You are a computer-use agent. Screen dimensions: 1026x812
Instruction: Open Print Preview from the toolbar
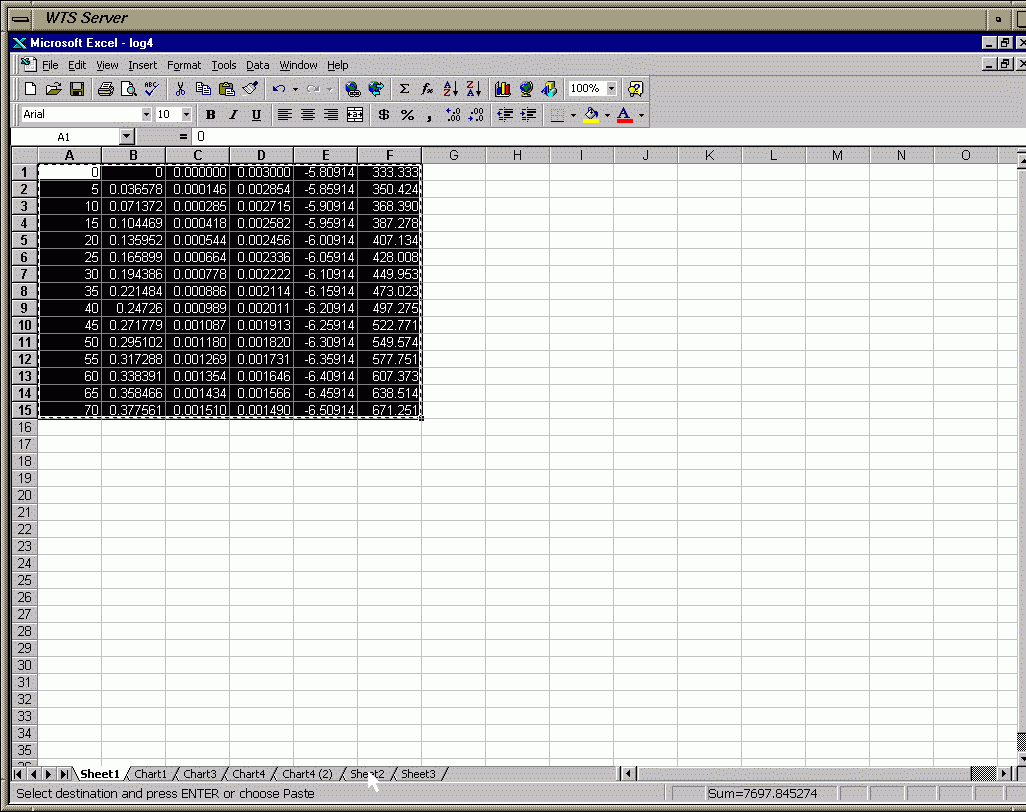click(128, 89)
